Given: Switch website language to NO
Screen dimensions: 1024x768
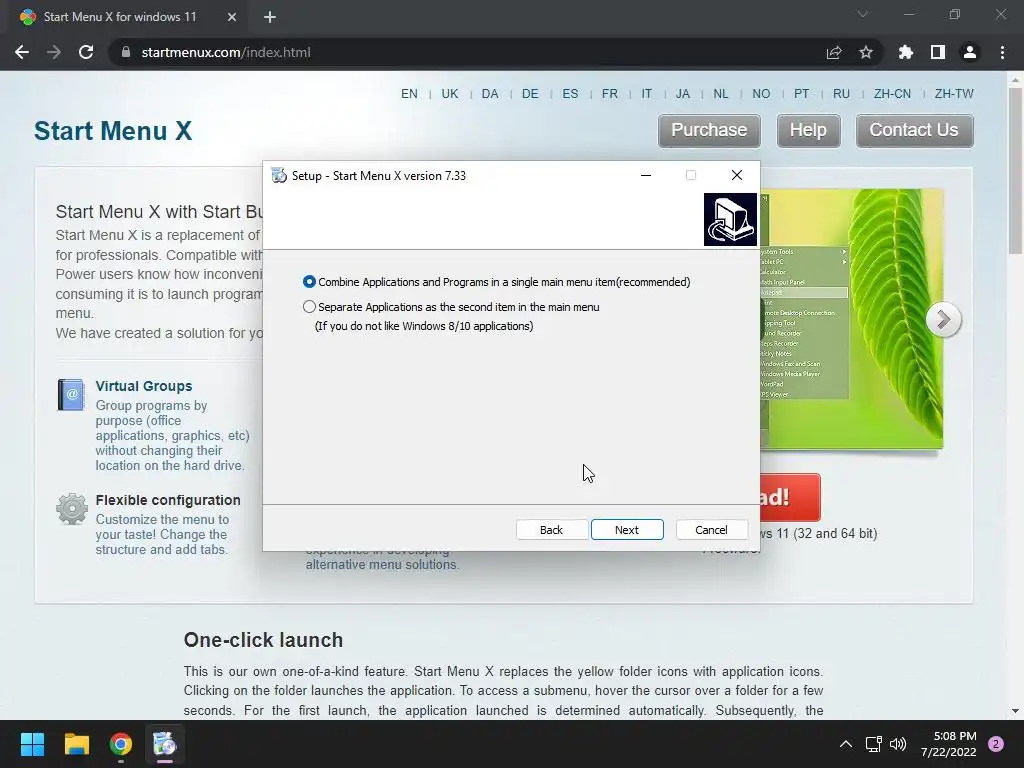Looking at the screenshot, I should click(761, 93).
